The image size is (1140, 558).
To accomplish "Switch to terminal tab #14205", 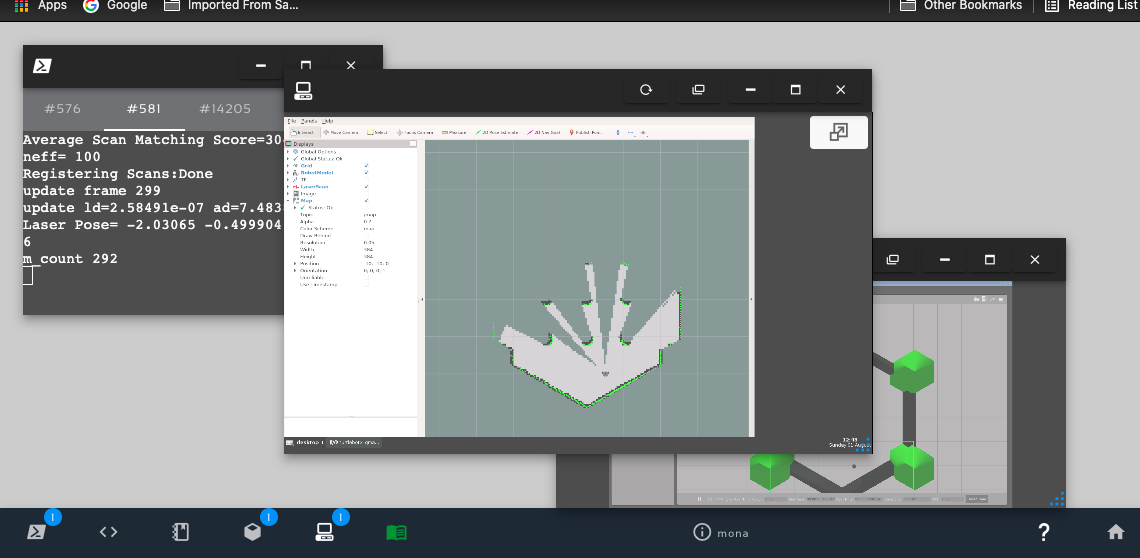I will [225, 109].
